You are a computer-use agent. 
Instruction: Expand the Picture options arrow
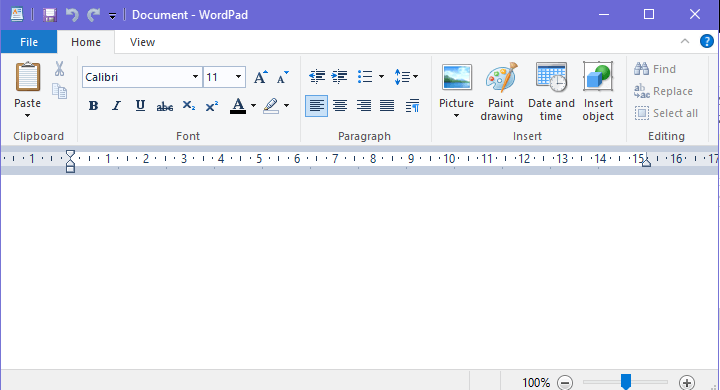point(456,116)
